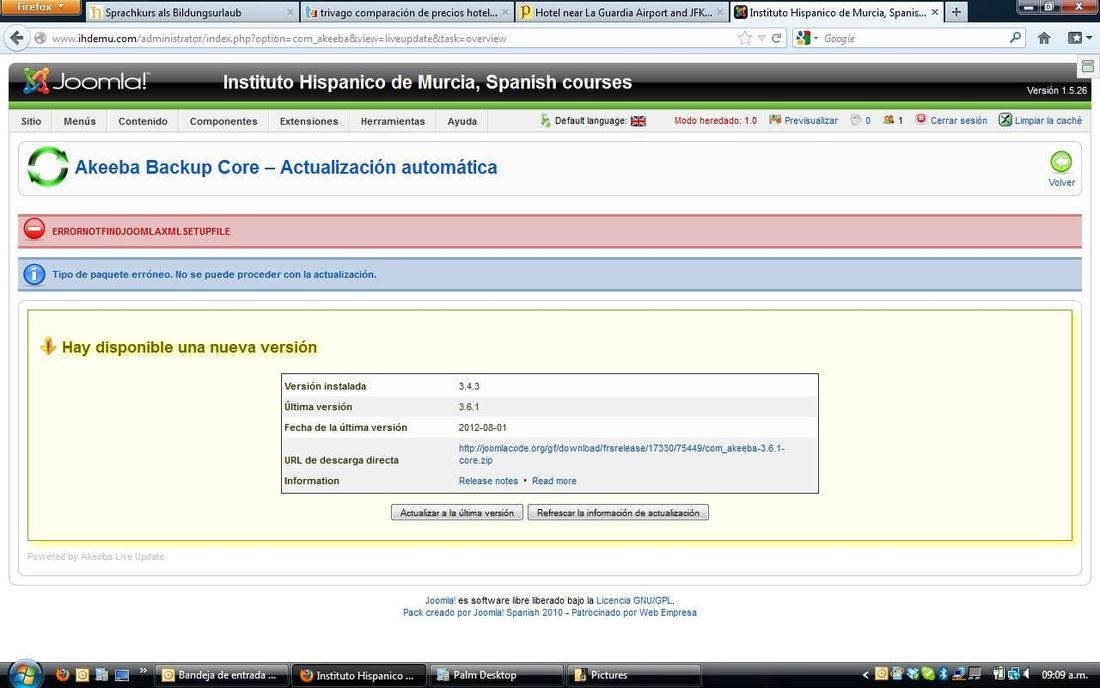The image size is (1100, 688).
Task: Click the browser back arrow button
Action: 18,38
